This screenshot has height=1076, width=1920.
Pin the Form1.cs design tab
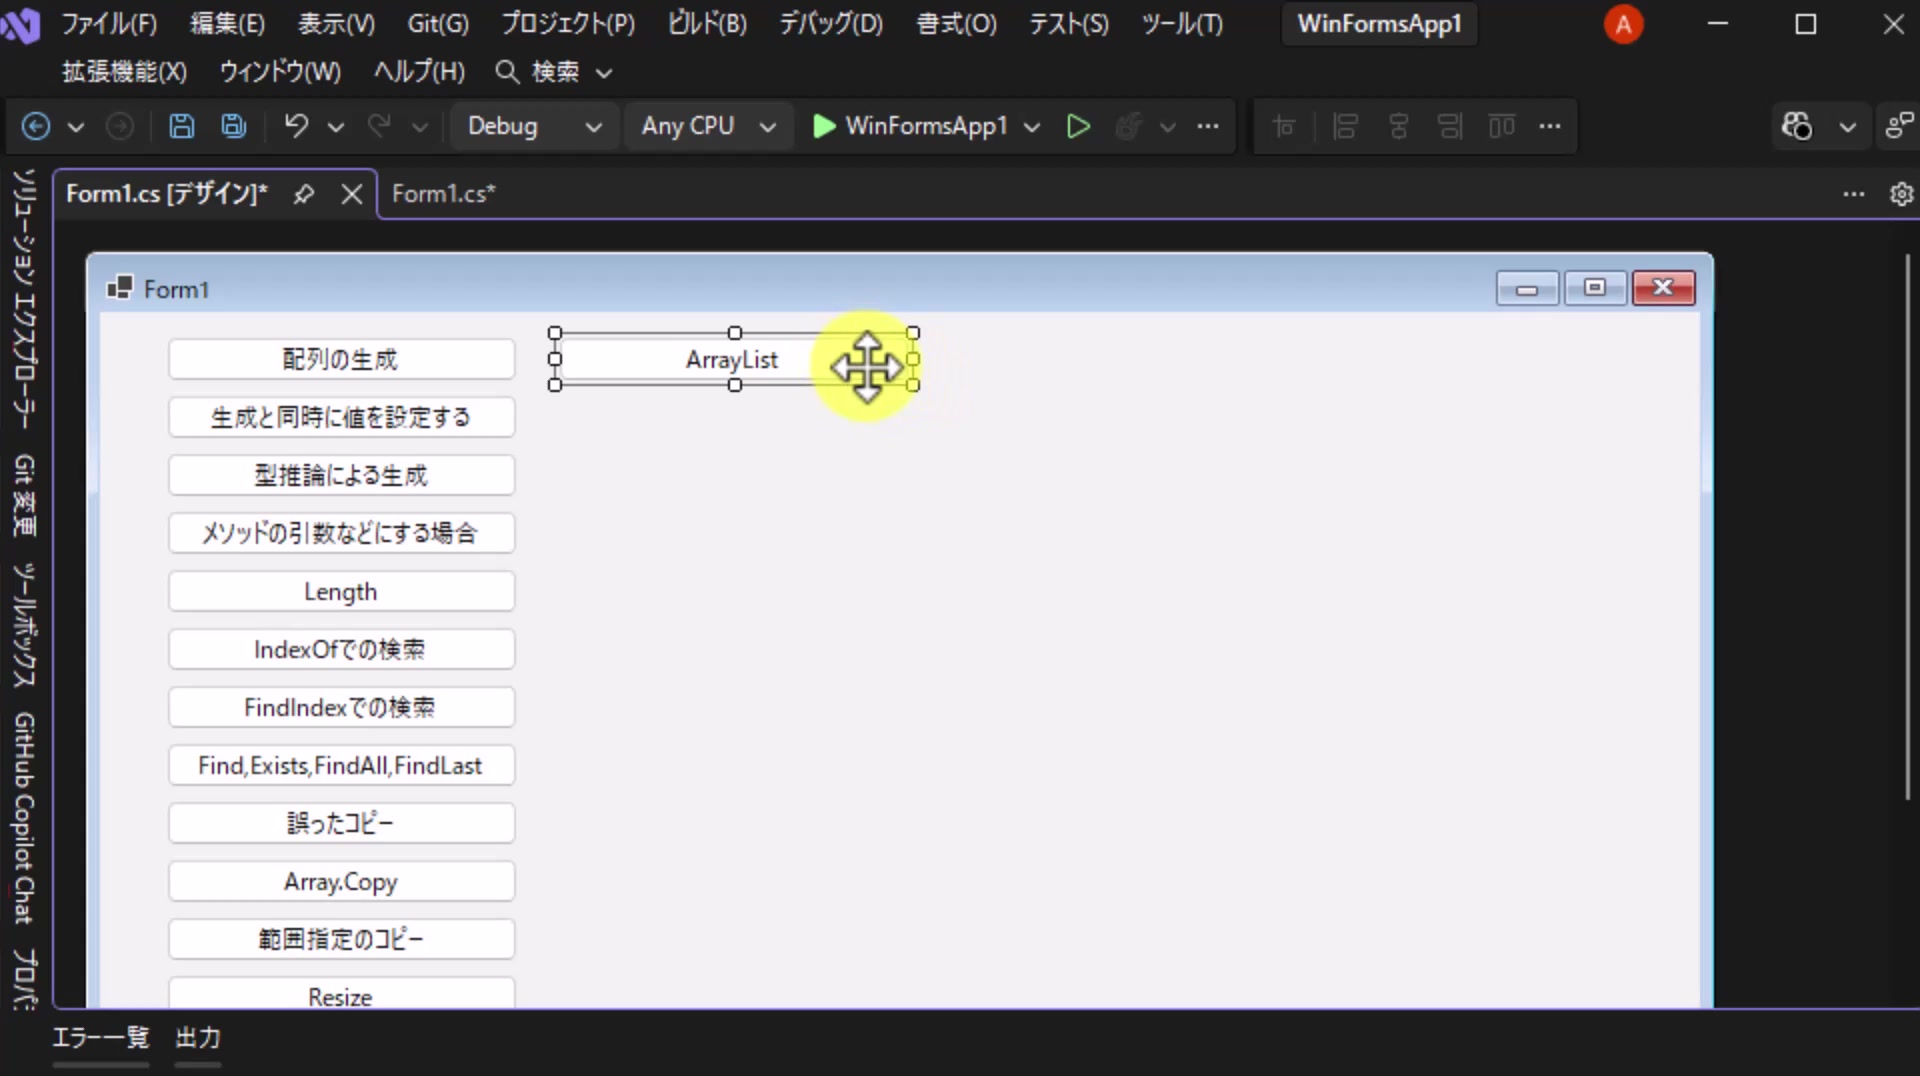point(304,194)
